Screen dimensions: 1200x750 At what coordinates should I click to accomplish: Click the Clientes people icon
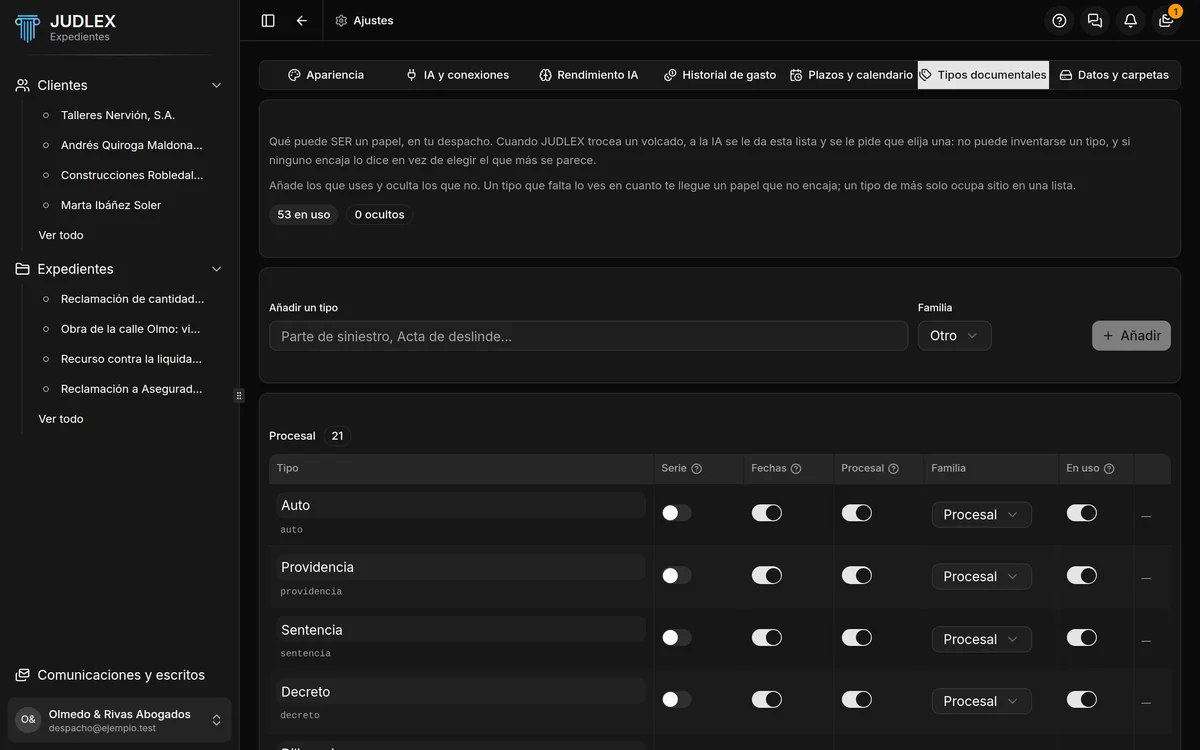point(23,85)
